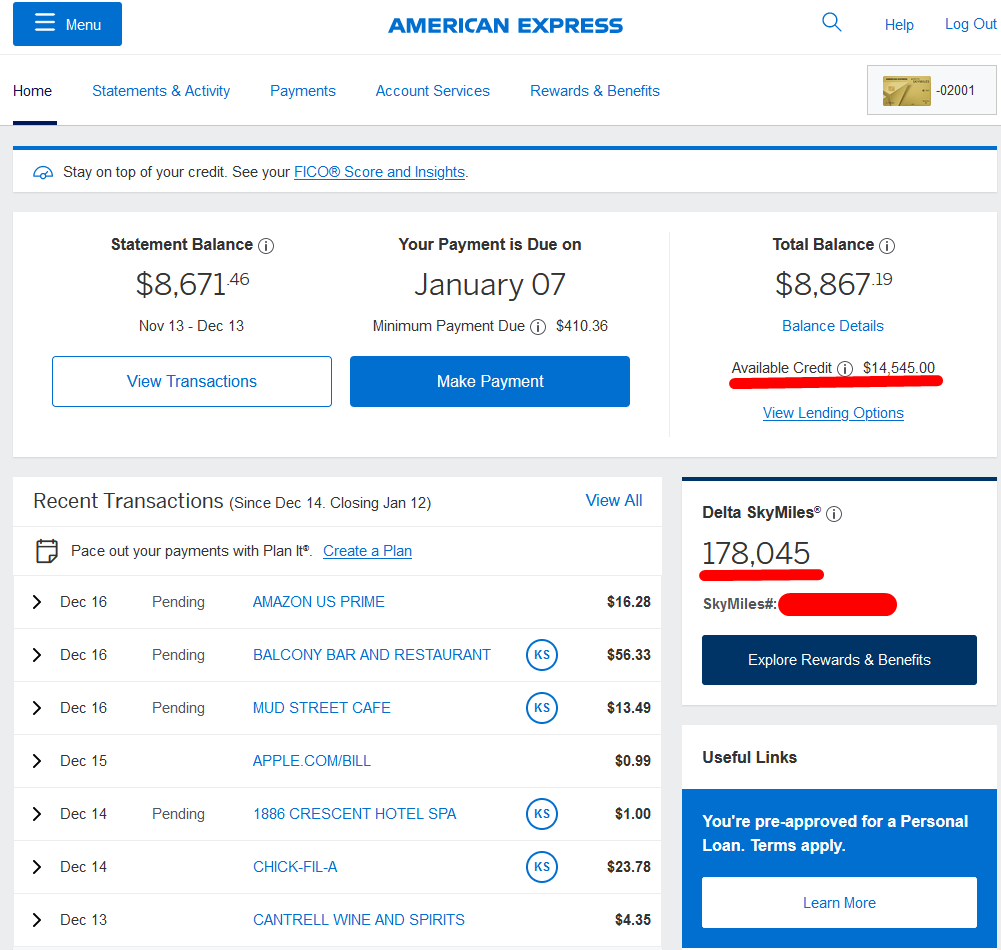This screenshot has width=1001, height=950.
Task: Open the card selector ending -02001
Action: point(931,90)
